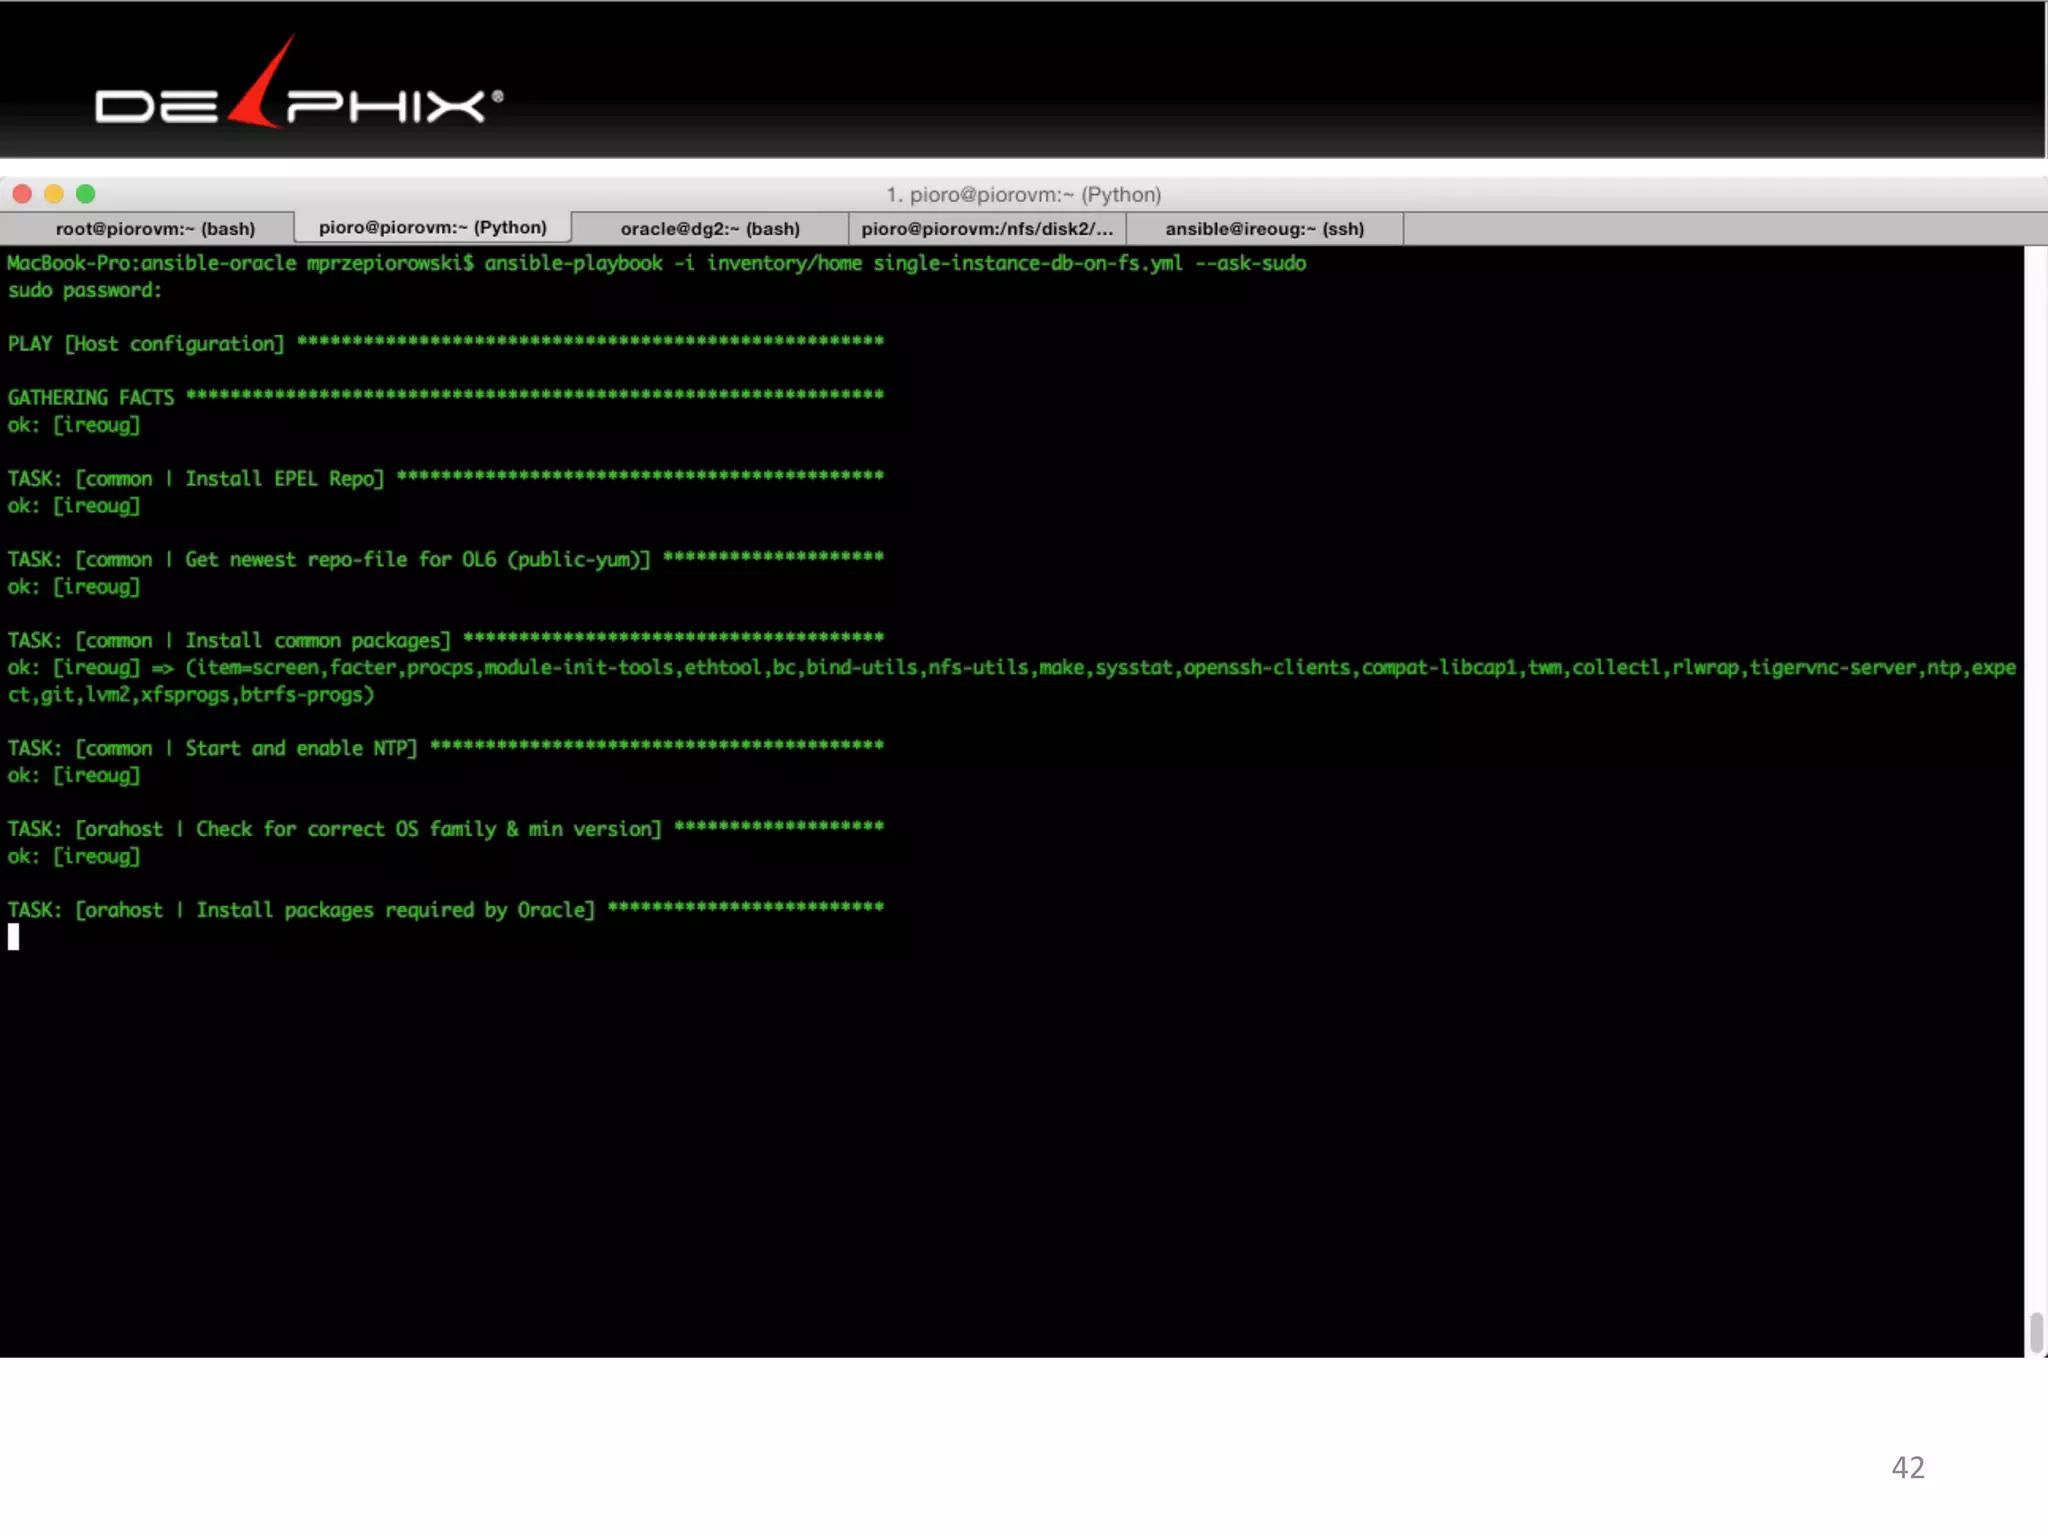Image resolution: width=2048 pixels, height=1536 pixels.
Task: Click the yellow minimize window button
Action: pos(54,194)
